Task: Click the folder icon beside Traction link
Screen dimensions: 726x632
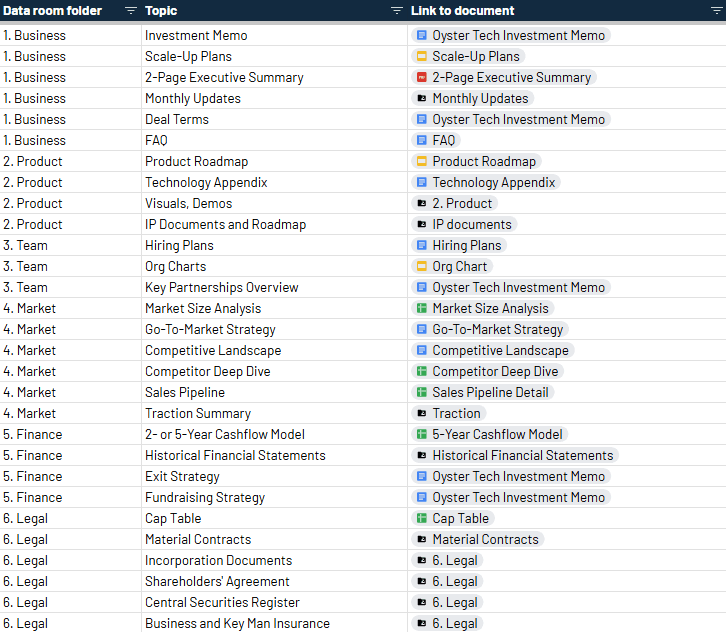Action: tap(422, 413)
